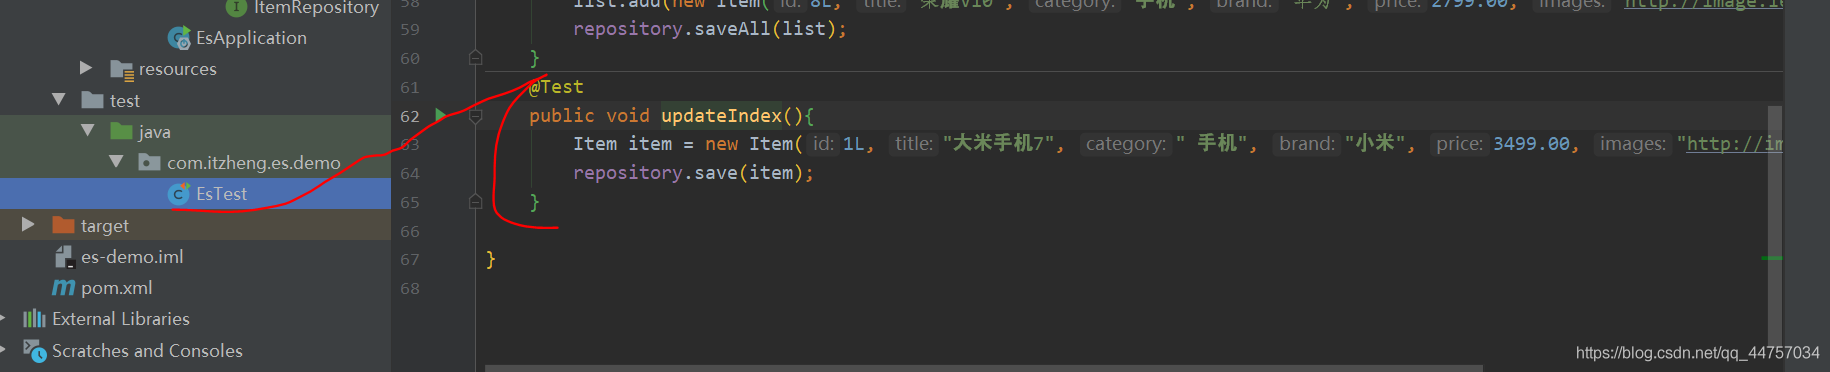Click the com.itzheng.es.demo package icon

[x=149, y=162]
